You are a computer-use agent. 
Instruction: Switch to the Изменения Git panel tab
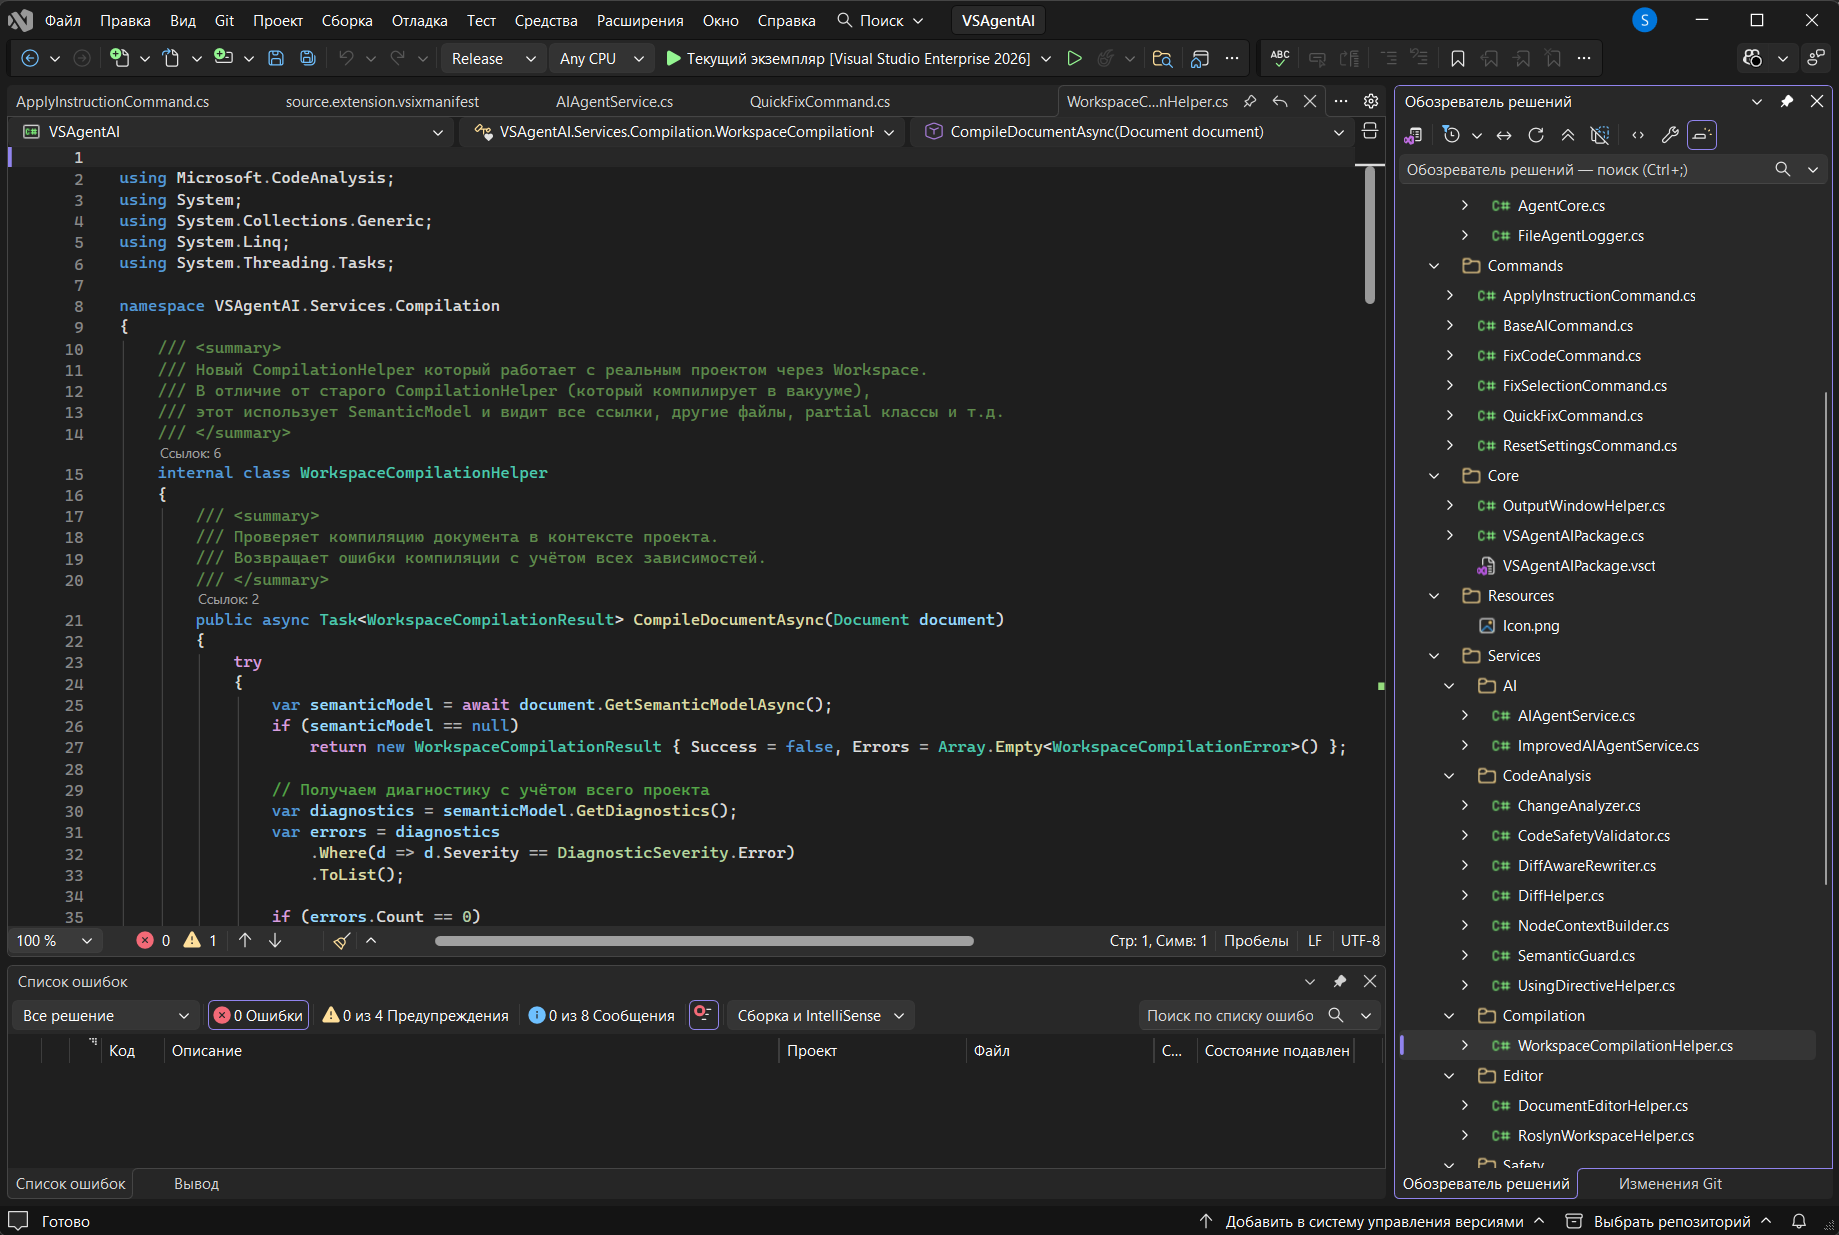point(1669,1184)
